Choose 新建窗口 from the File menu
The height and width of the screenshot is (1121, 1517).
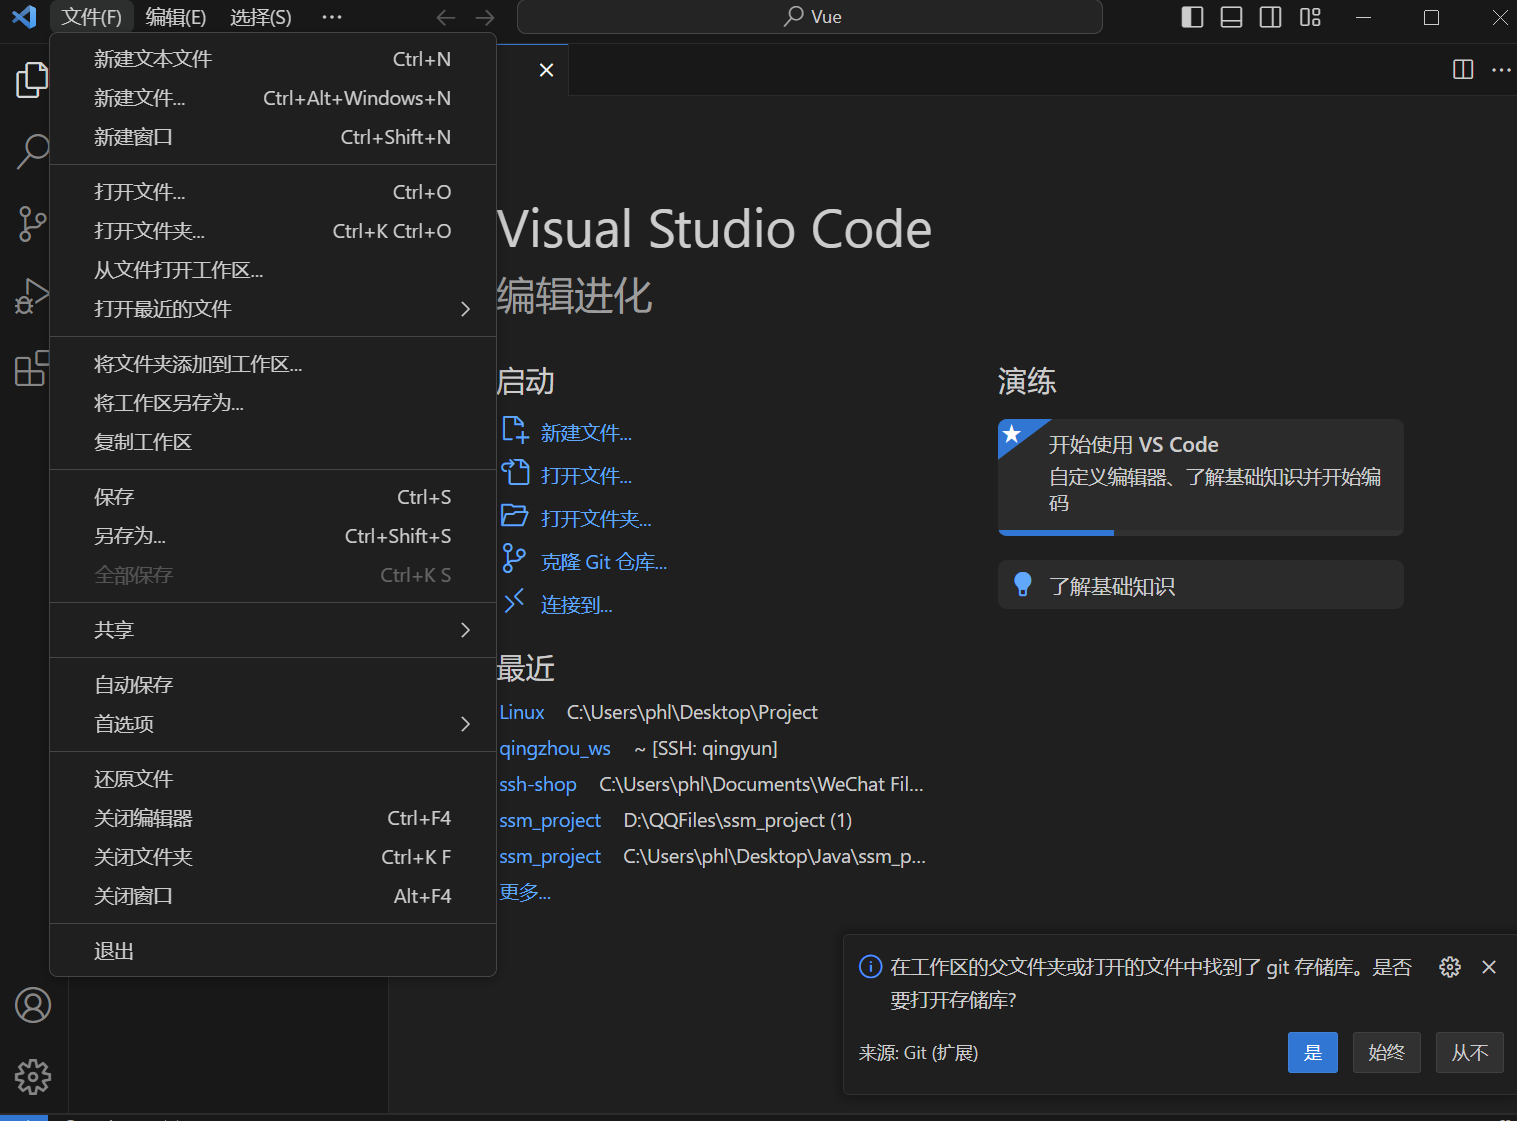coord(273,137)
